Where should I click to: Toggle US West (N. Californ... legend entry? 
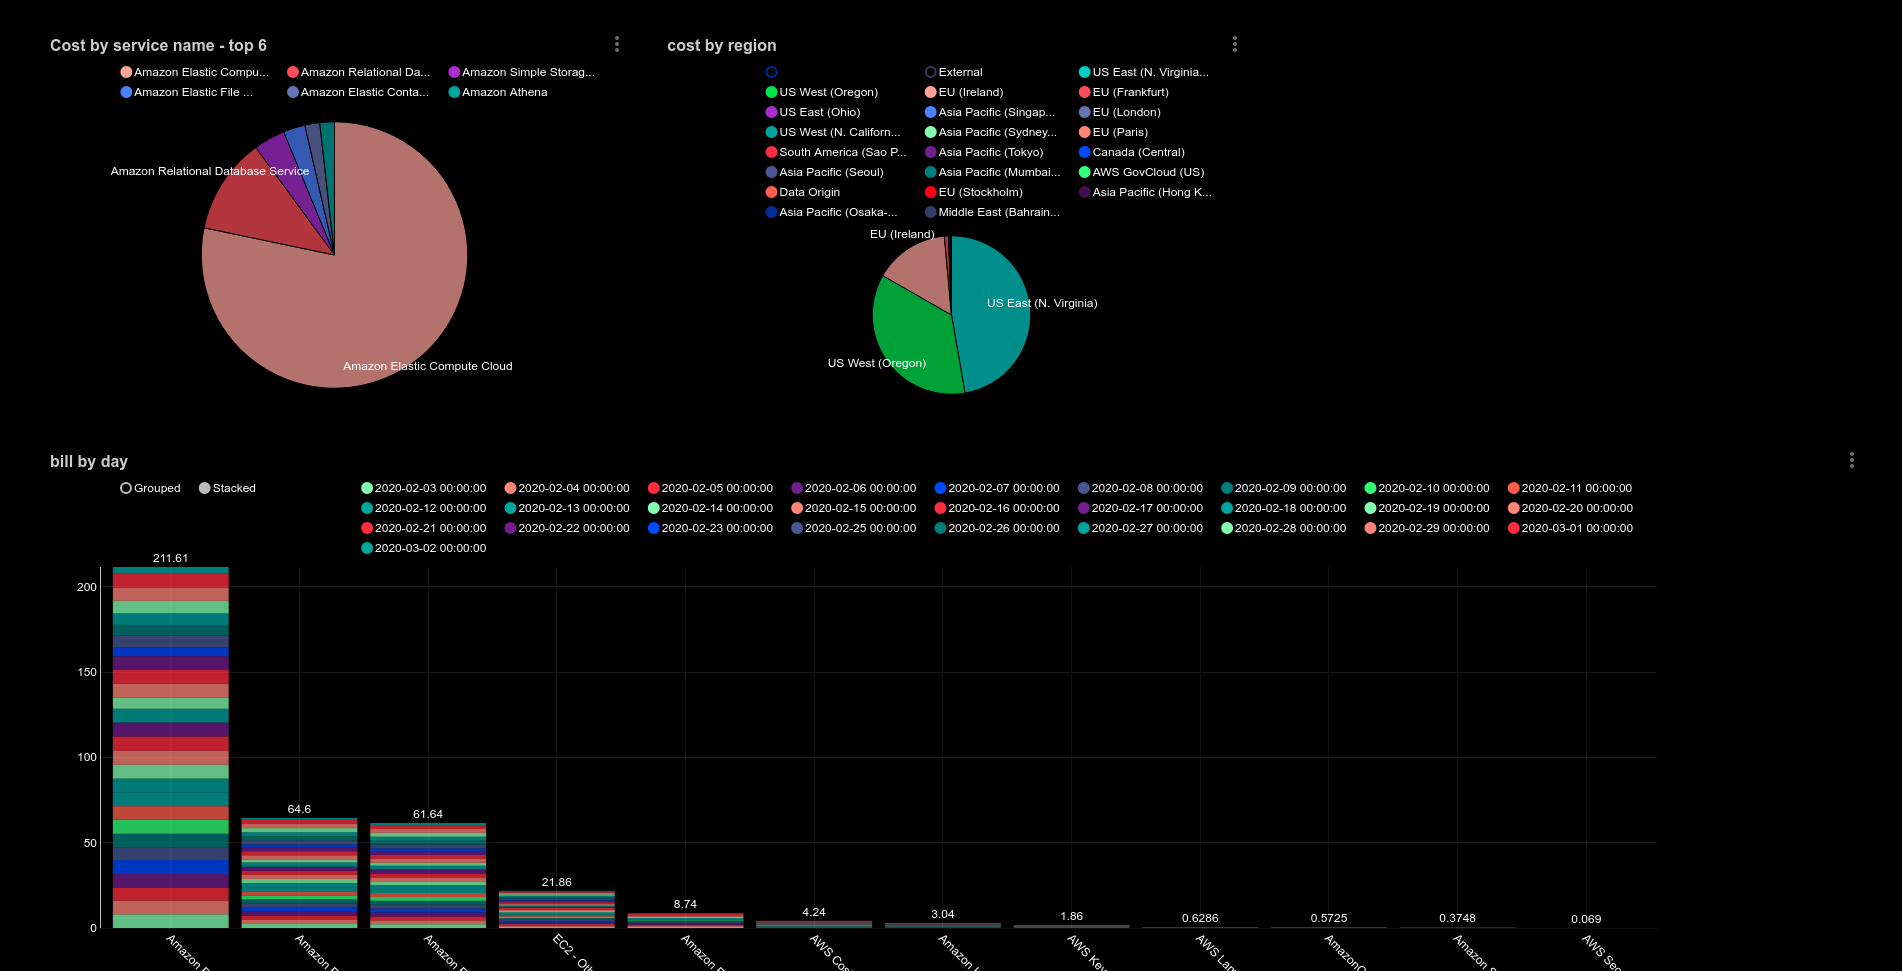pyautogui.click(x=833, y=132)
